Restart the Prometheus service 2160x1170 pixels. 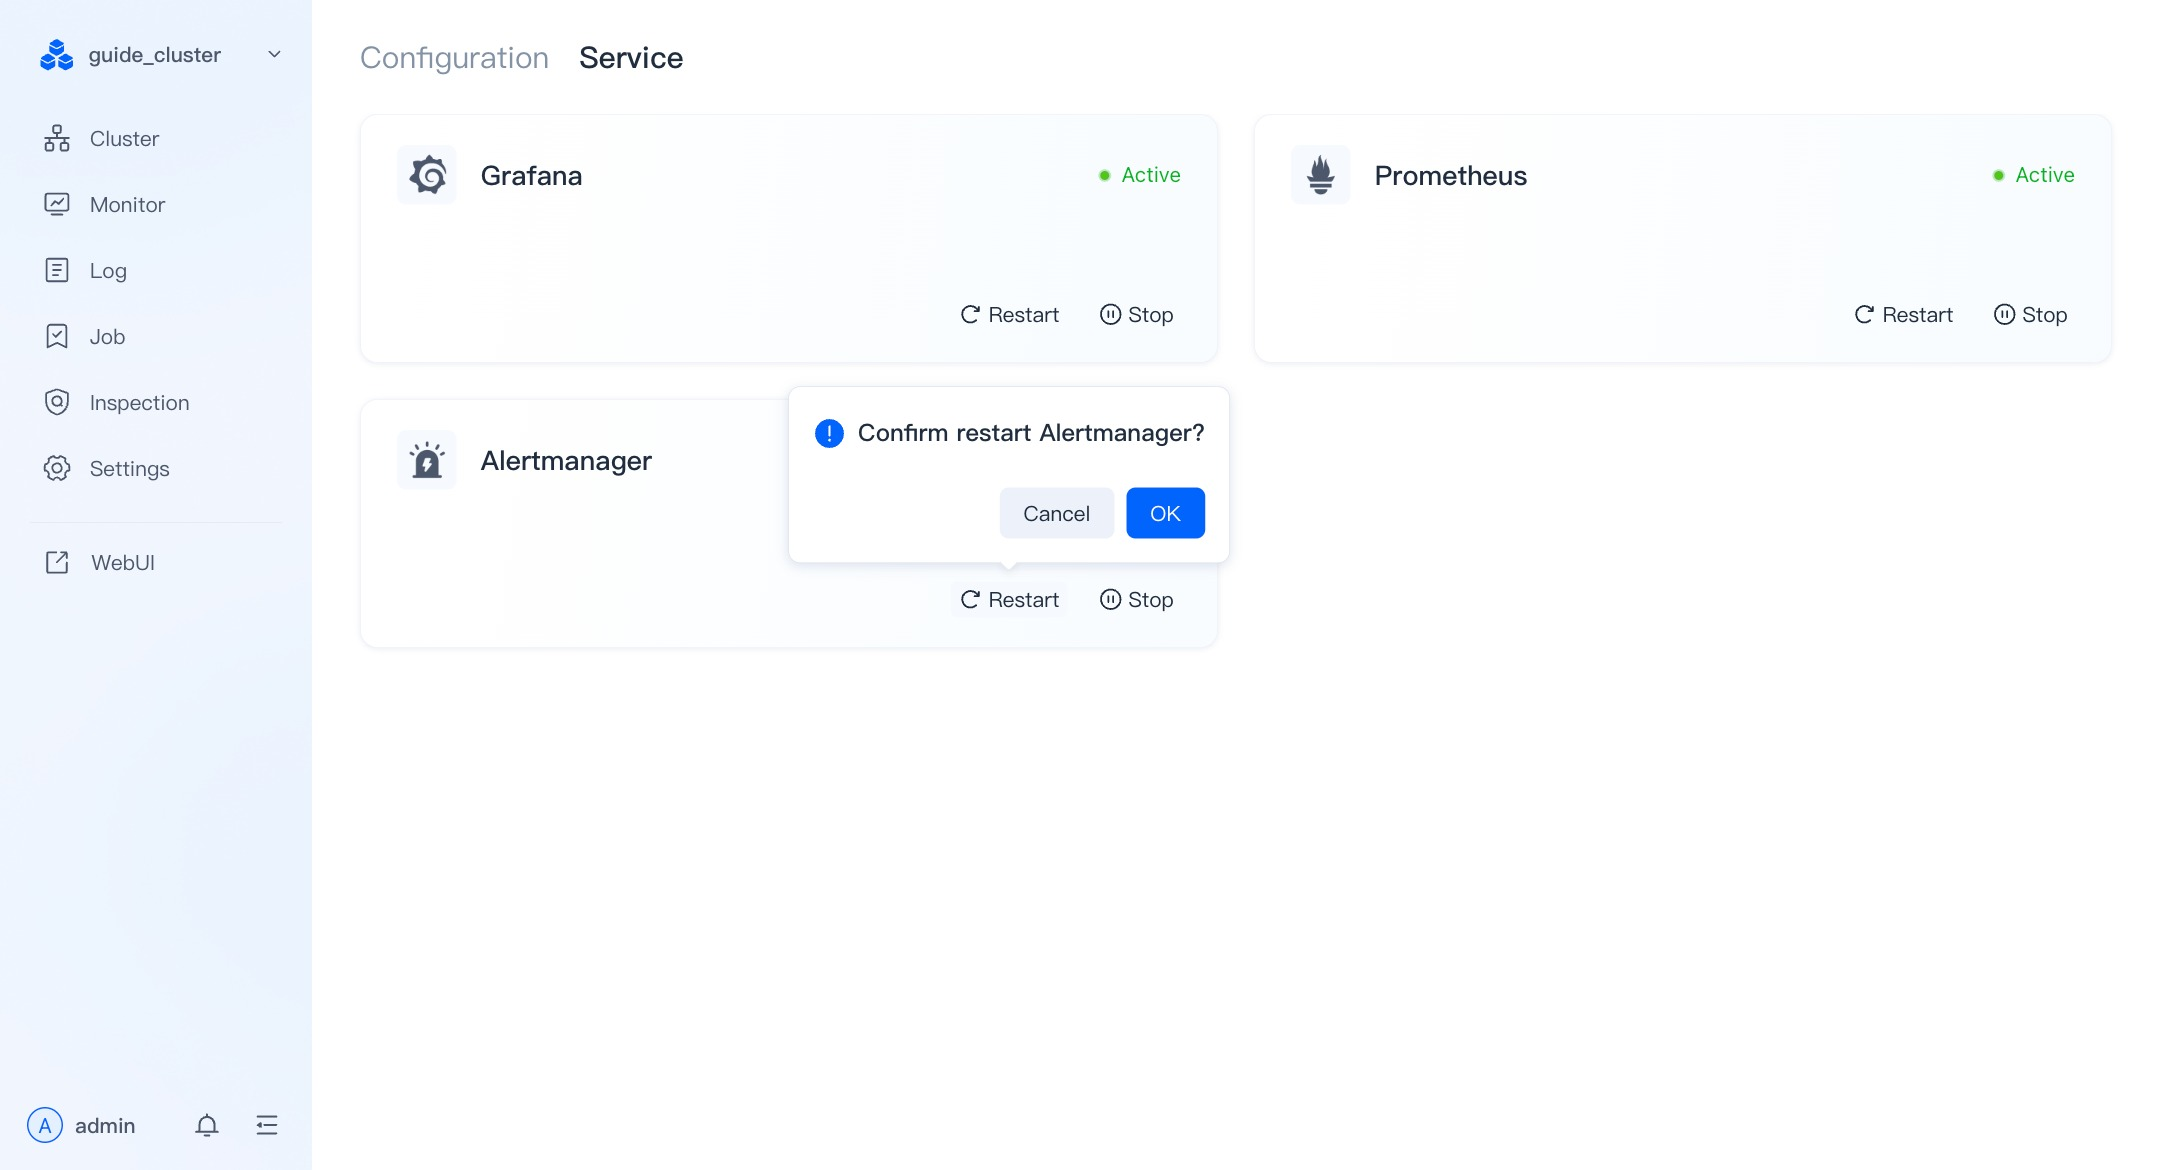tap(1904, 315)
